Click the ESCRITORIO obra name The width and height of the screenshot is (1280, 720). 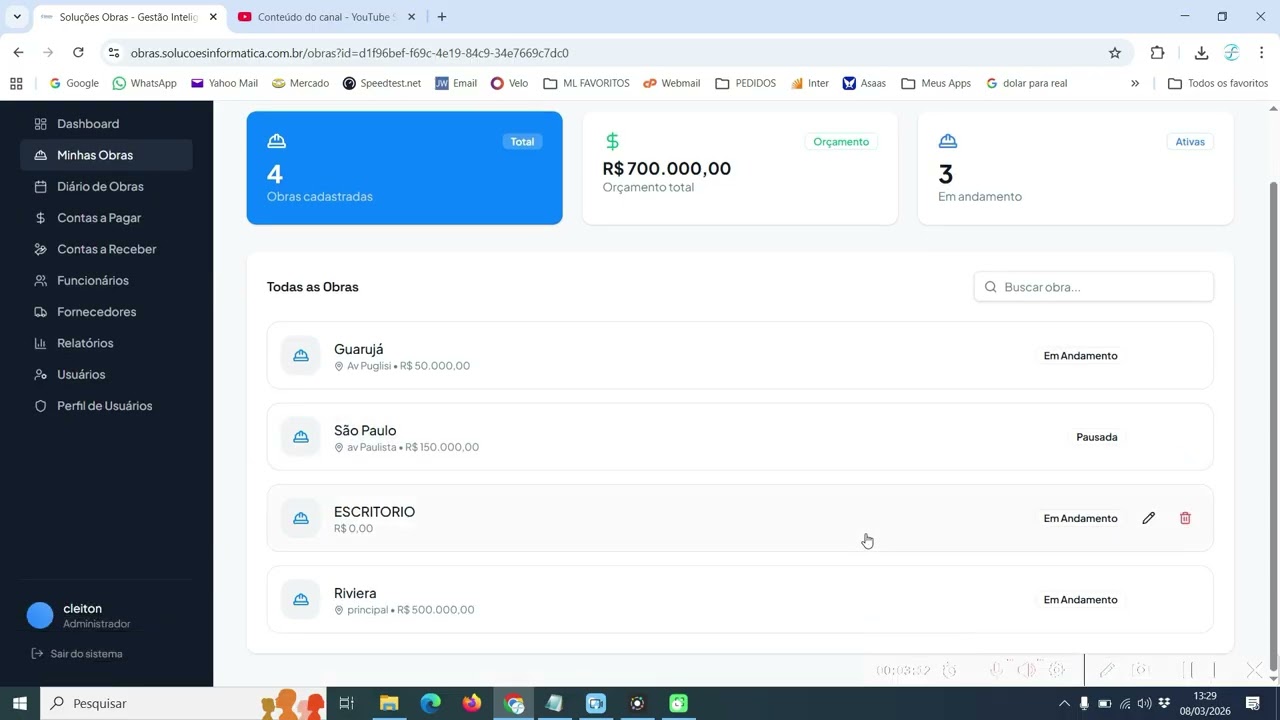coord(374,512)
